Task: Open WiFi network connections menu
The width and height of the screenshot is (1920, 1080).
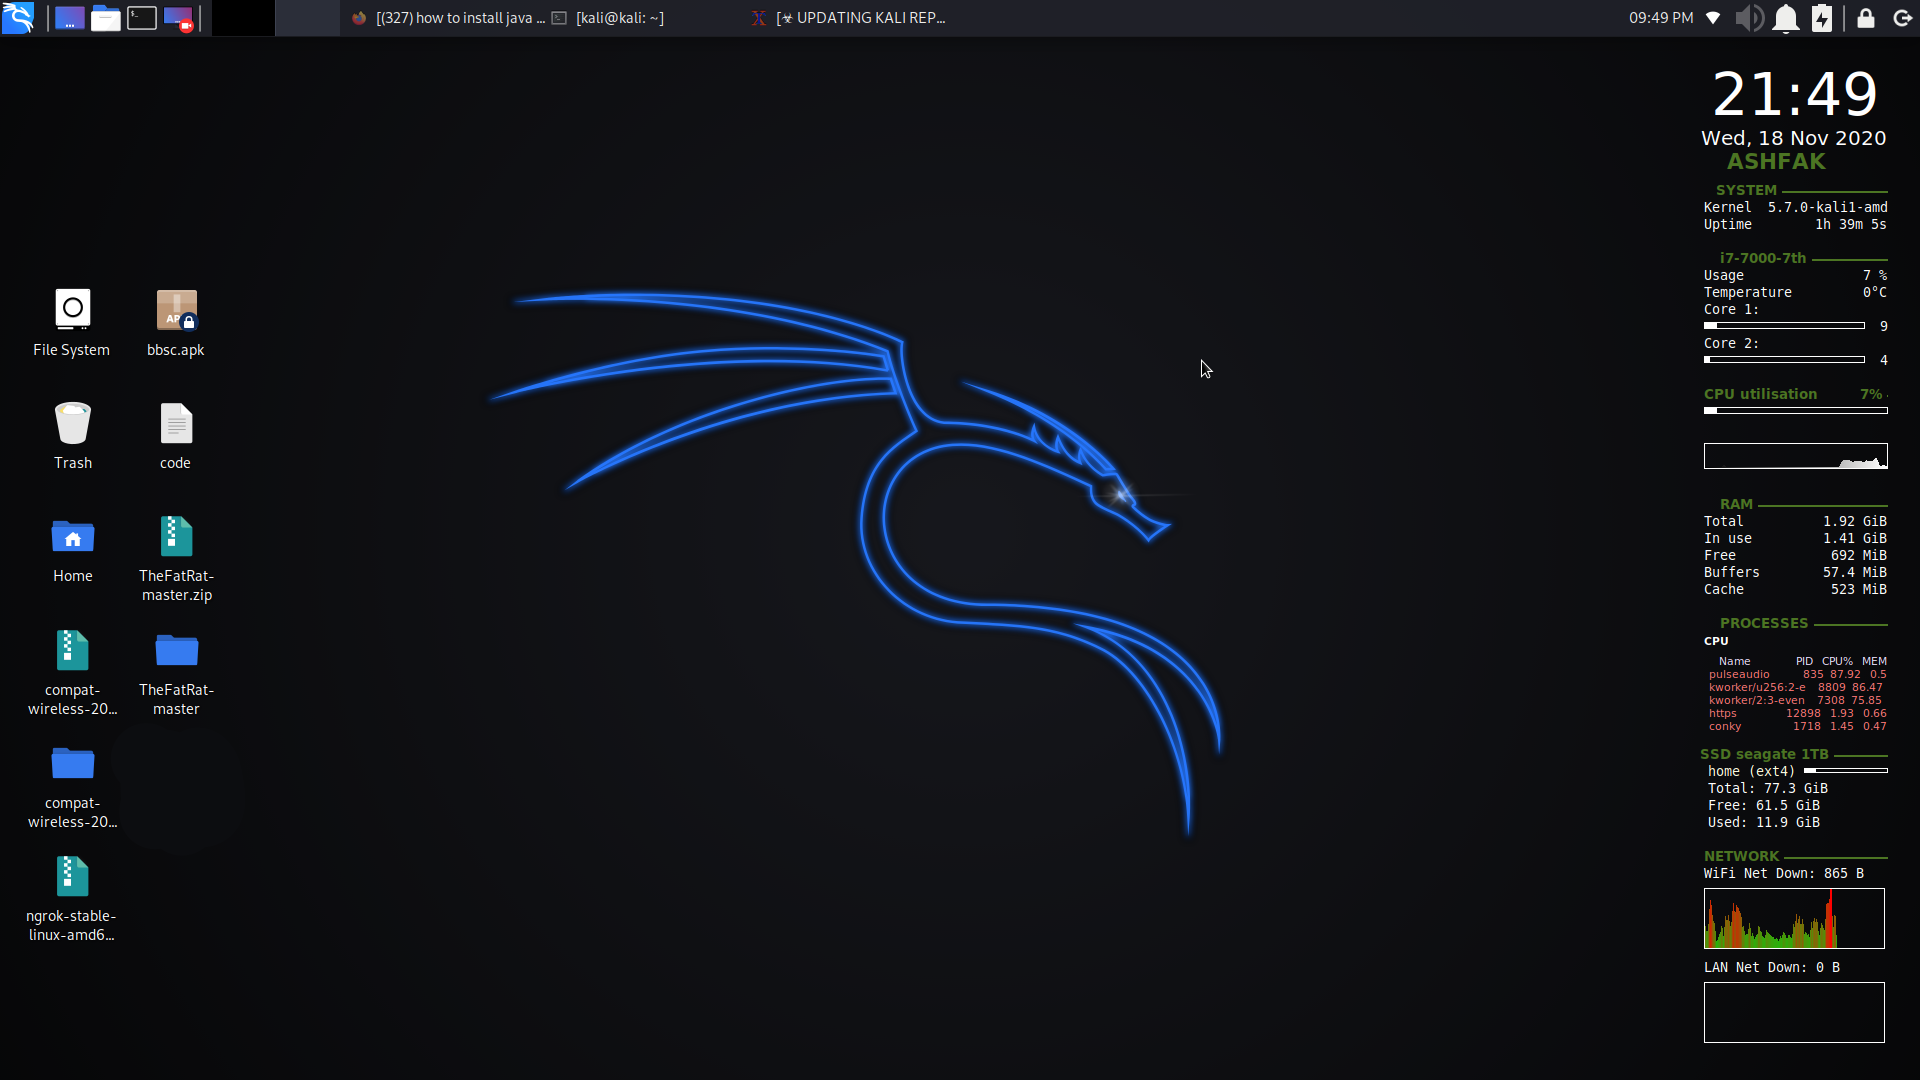Action: coord(1713,18)
